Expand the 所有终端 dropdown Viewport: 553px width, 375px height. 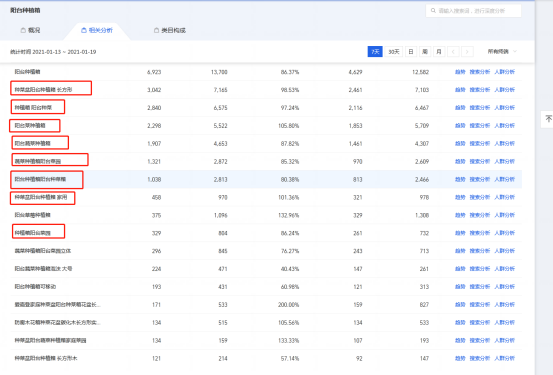click(502, 52)
